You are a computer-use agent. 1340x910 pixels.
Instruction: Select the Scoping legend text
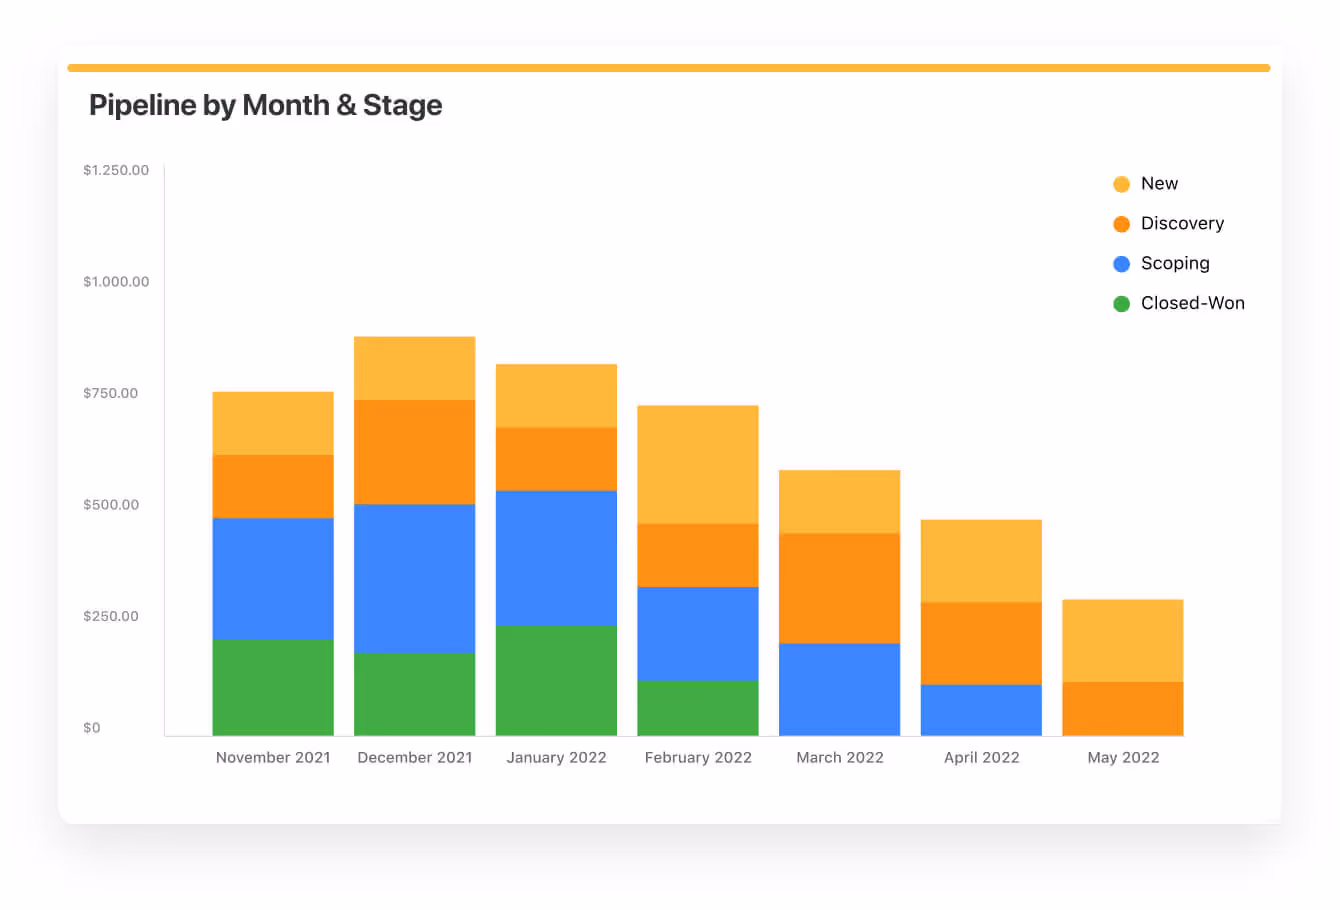(1175, 264)
